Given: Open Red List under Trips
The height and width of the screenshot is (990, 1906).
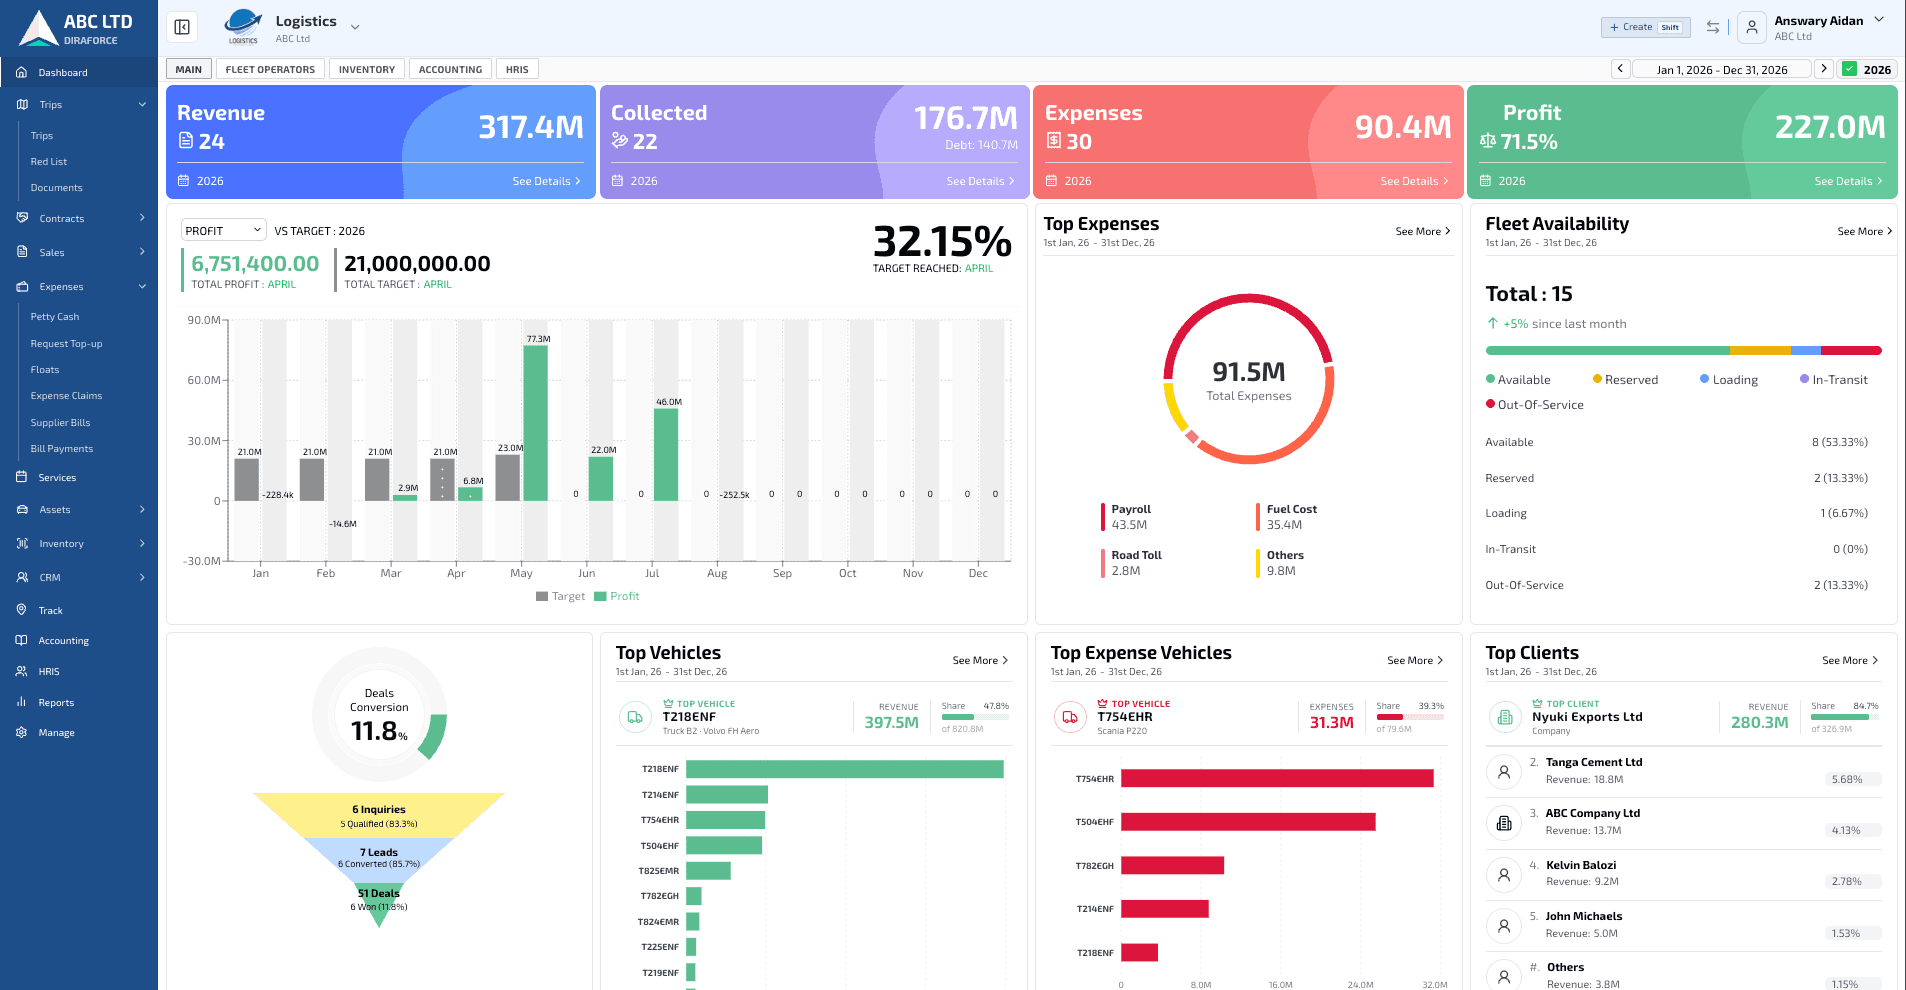Looking at the screenshot, I should [x=49, y=161].
